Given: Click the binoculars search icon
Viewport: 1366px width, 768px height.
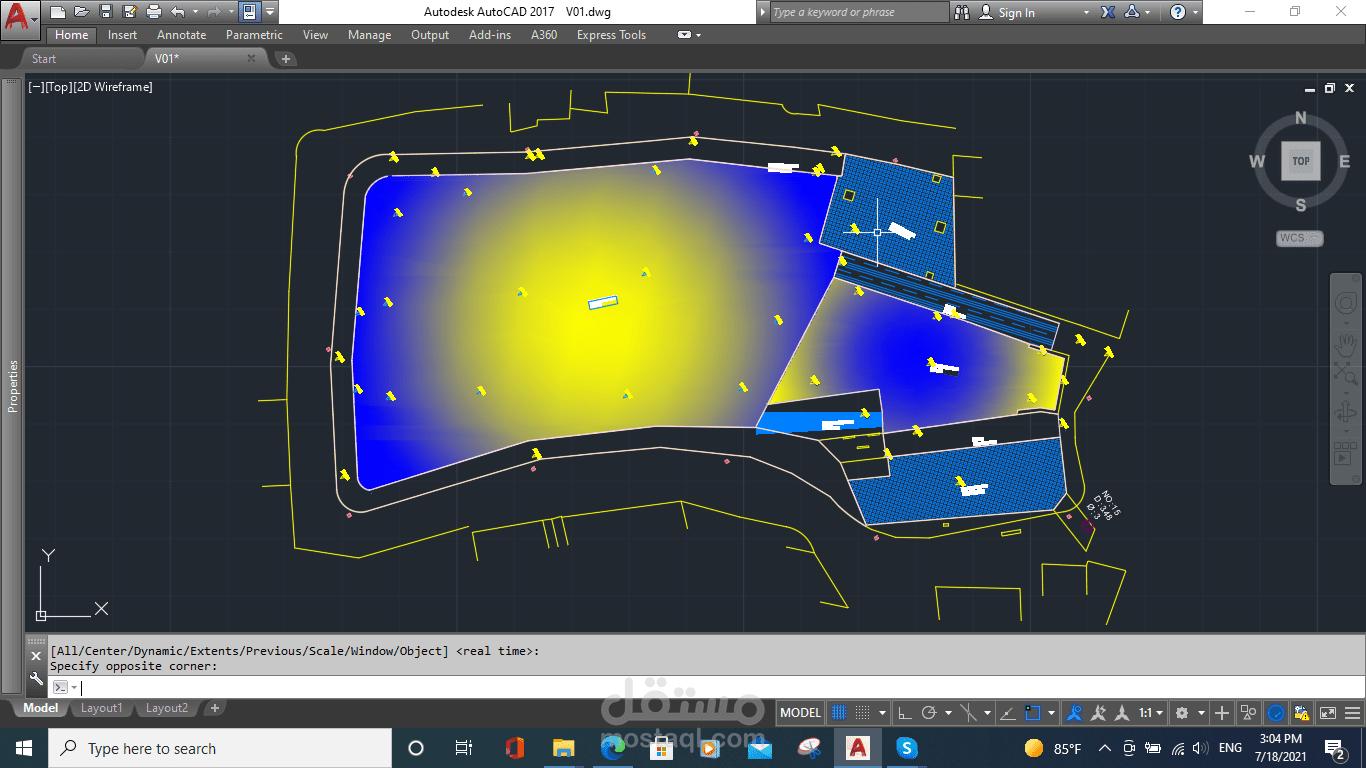Looking at the screenshot, I should click(962, 12).
